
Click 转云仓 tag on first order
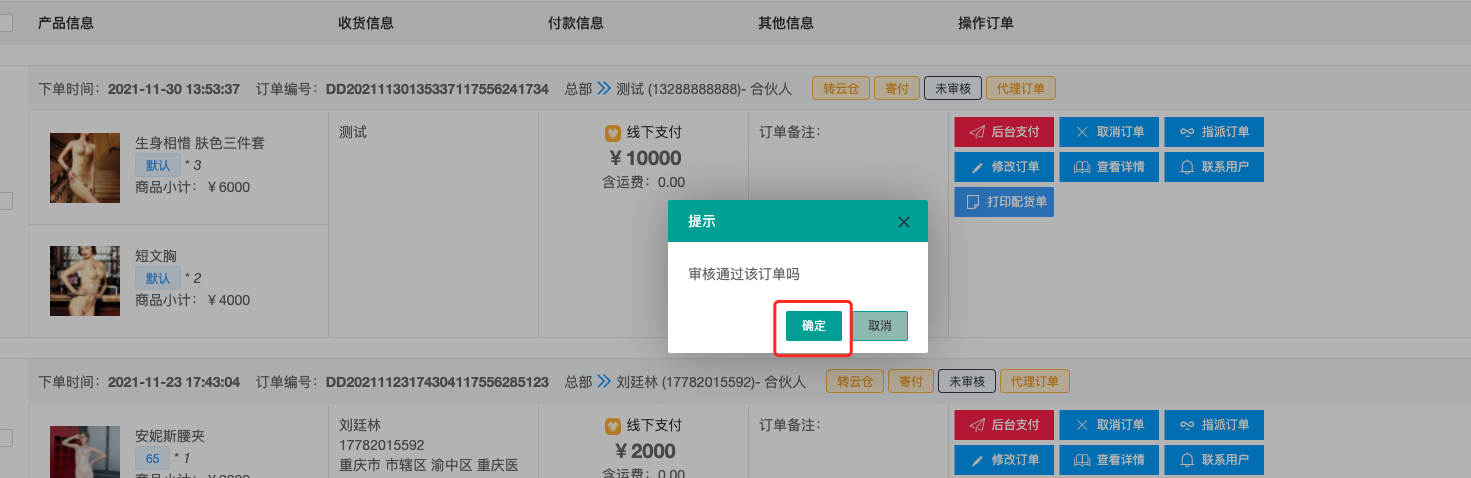point(841,88)
